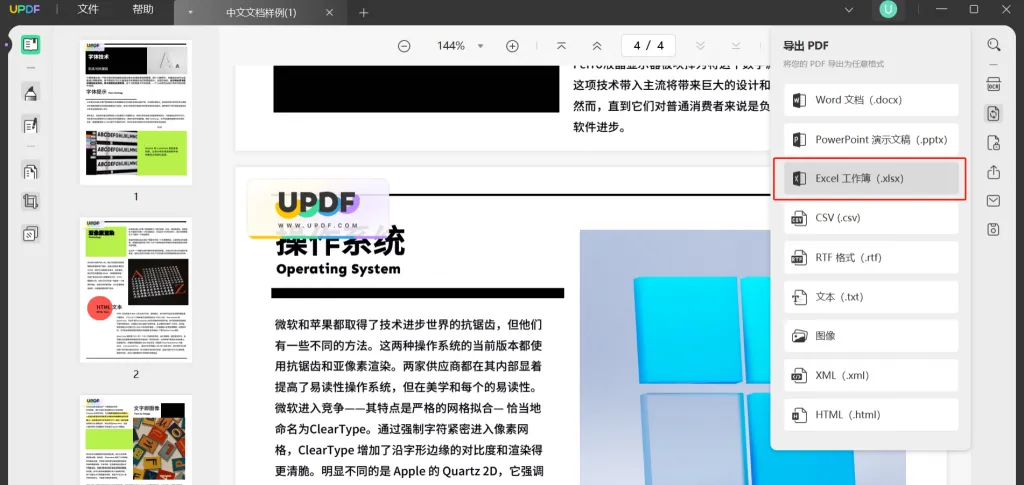This screenshot has height=485, width=1024.
Task: Click the Operating System subtitle text
Action: 338,269
